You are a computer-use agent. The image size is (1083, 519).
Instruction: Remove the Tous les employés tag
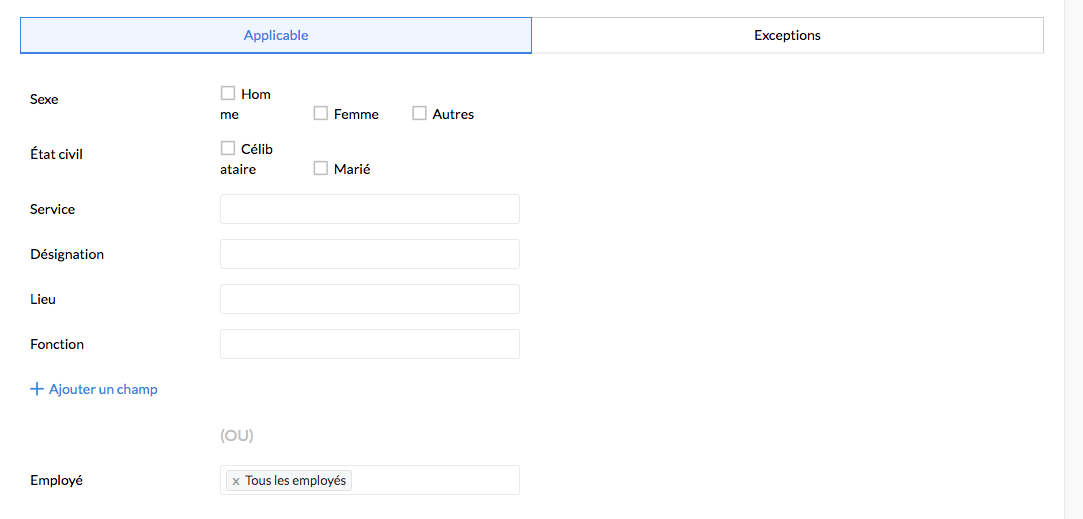(x=236, y=481)
